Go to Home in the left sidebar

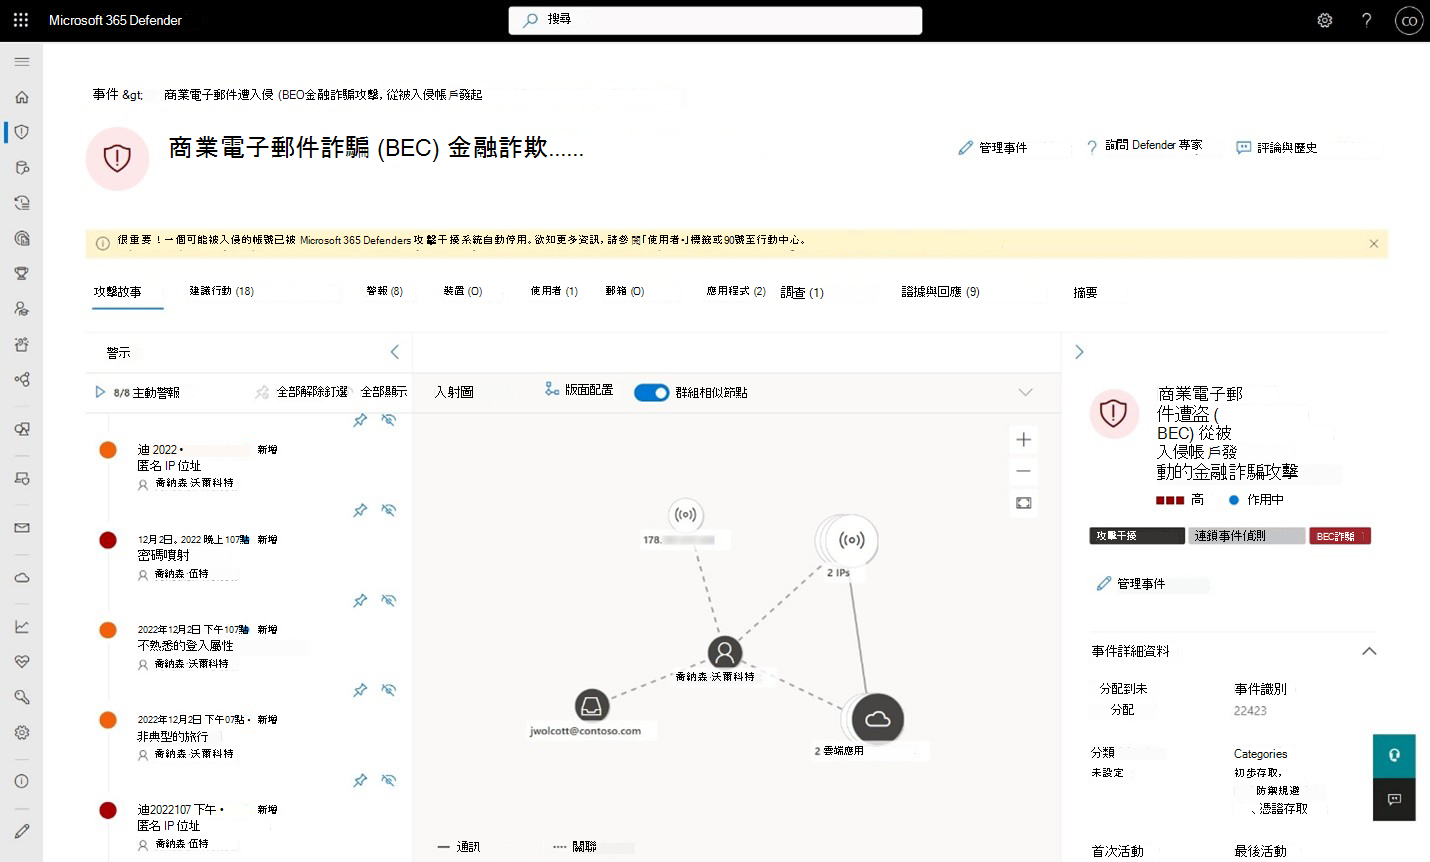tap(22, 97)
